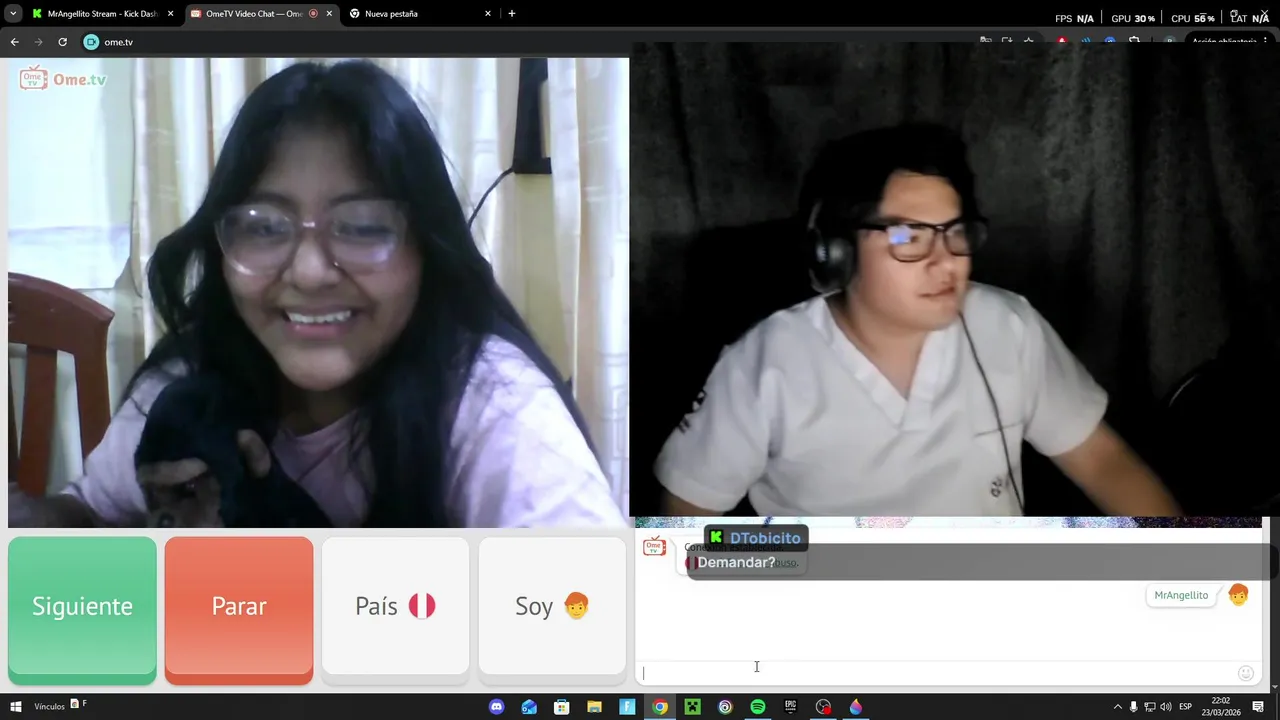This screenshot has height=720, width=1280.
Task: Open a new browser tab
Action: (x=512, y=14)
